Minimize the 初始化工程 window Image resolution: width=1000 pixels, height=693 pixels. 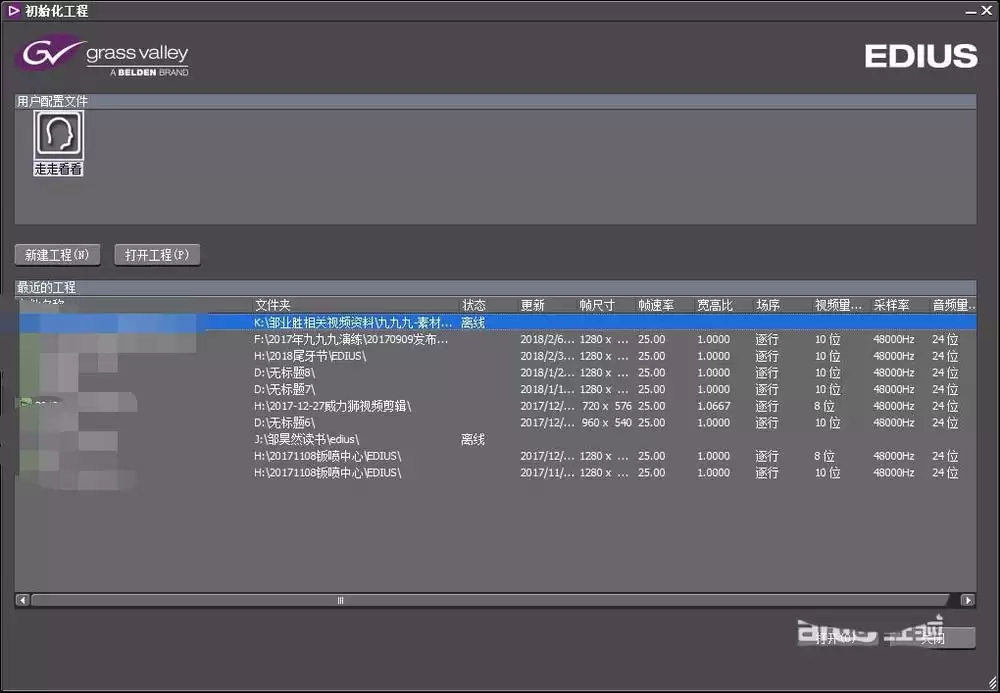tap(971, 11)
